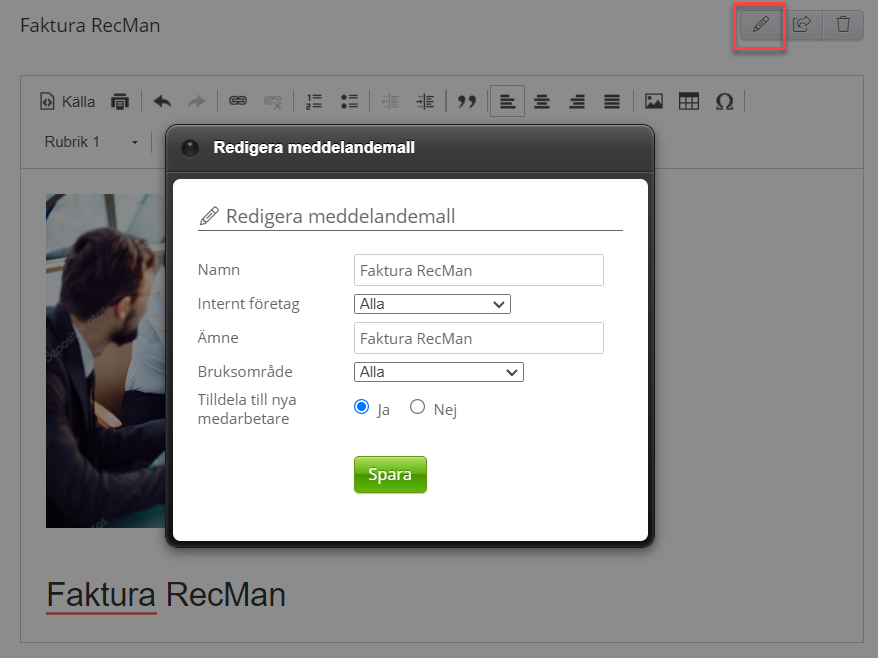Click the share template icon

click(x=801, y=25)
